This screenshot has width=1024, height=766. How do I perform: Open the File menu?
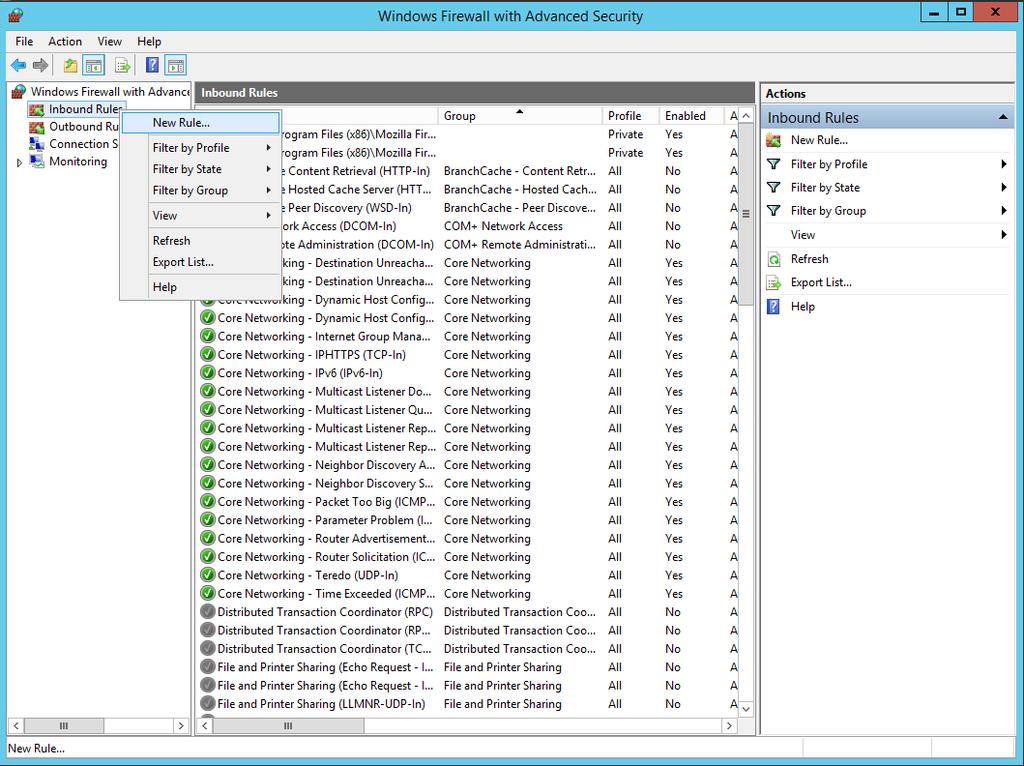pyautogui.click(x=24, y=42)
